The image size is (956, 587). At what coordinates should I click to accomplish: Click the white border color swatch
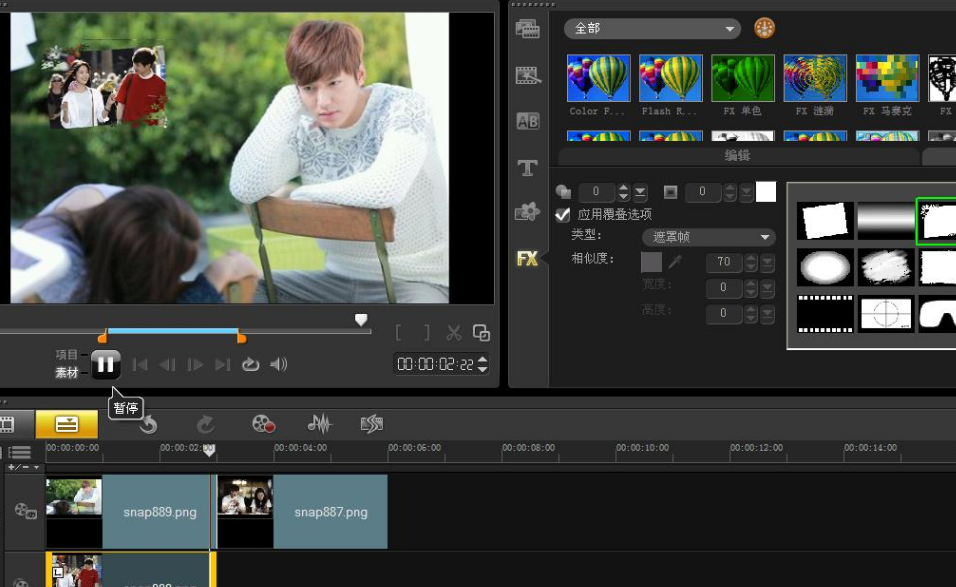[766, 192]
